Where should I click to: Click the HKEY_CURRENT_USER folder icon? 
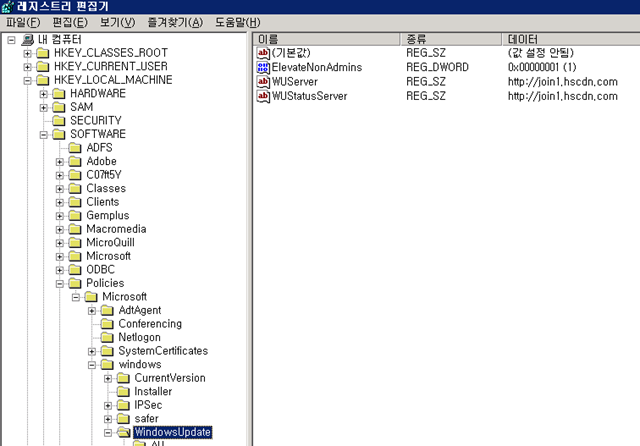42,67
